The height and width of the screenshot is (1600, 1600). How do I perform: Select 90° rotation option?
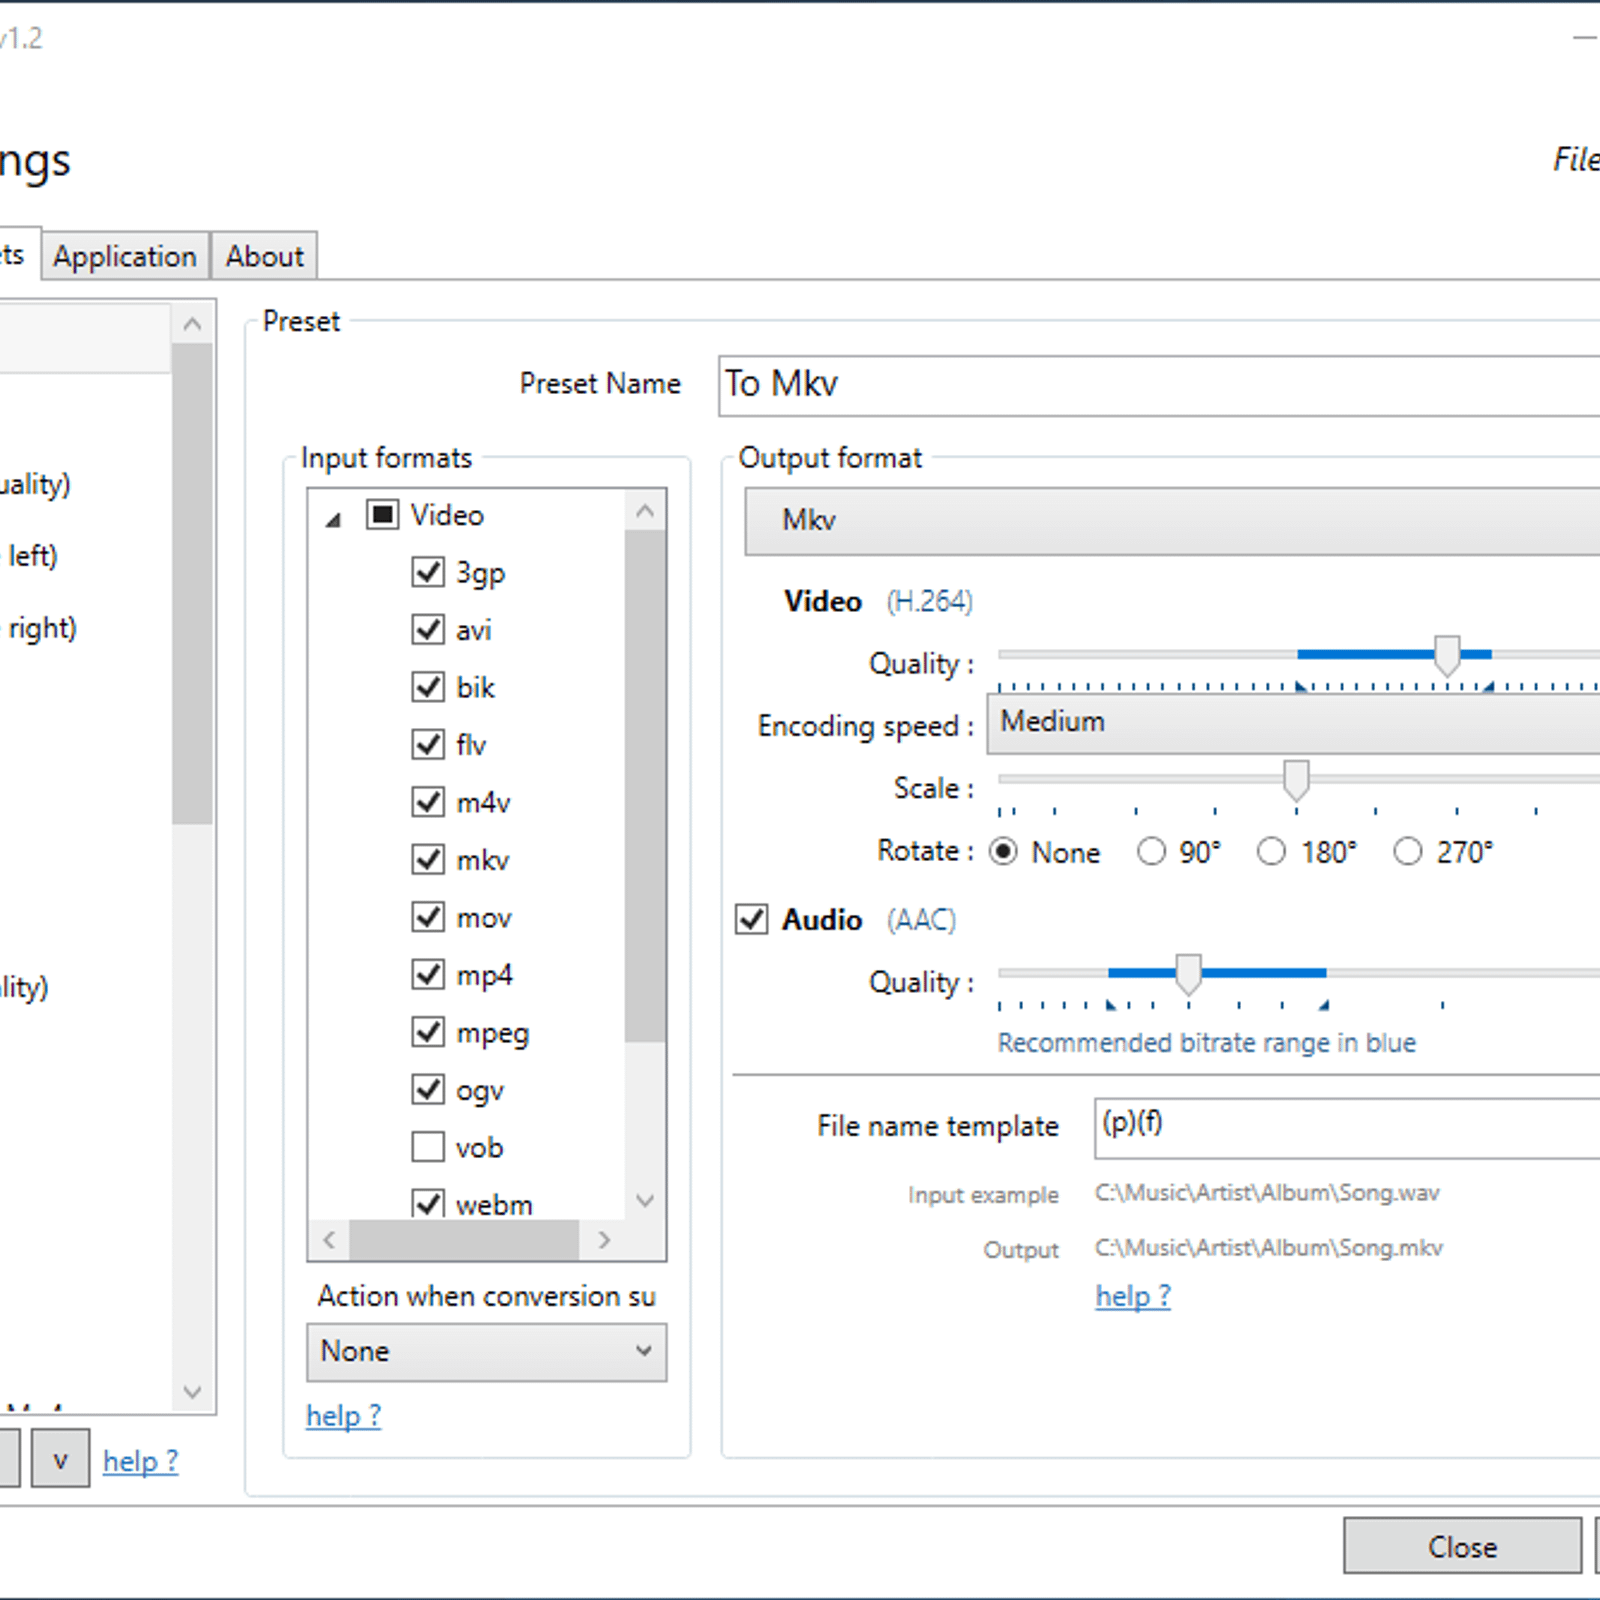pyautogui.click(x=1151, y=851)
